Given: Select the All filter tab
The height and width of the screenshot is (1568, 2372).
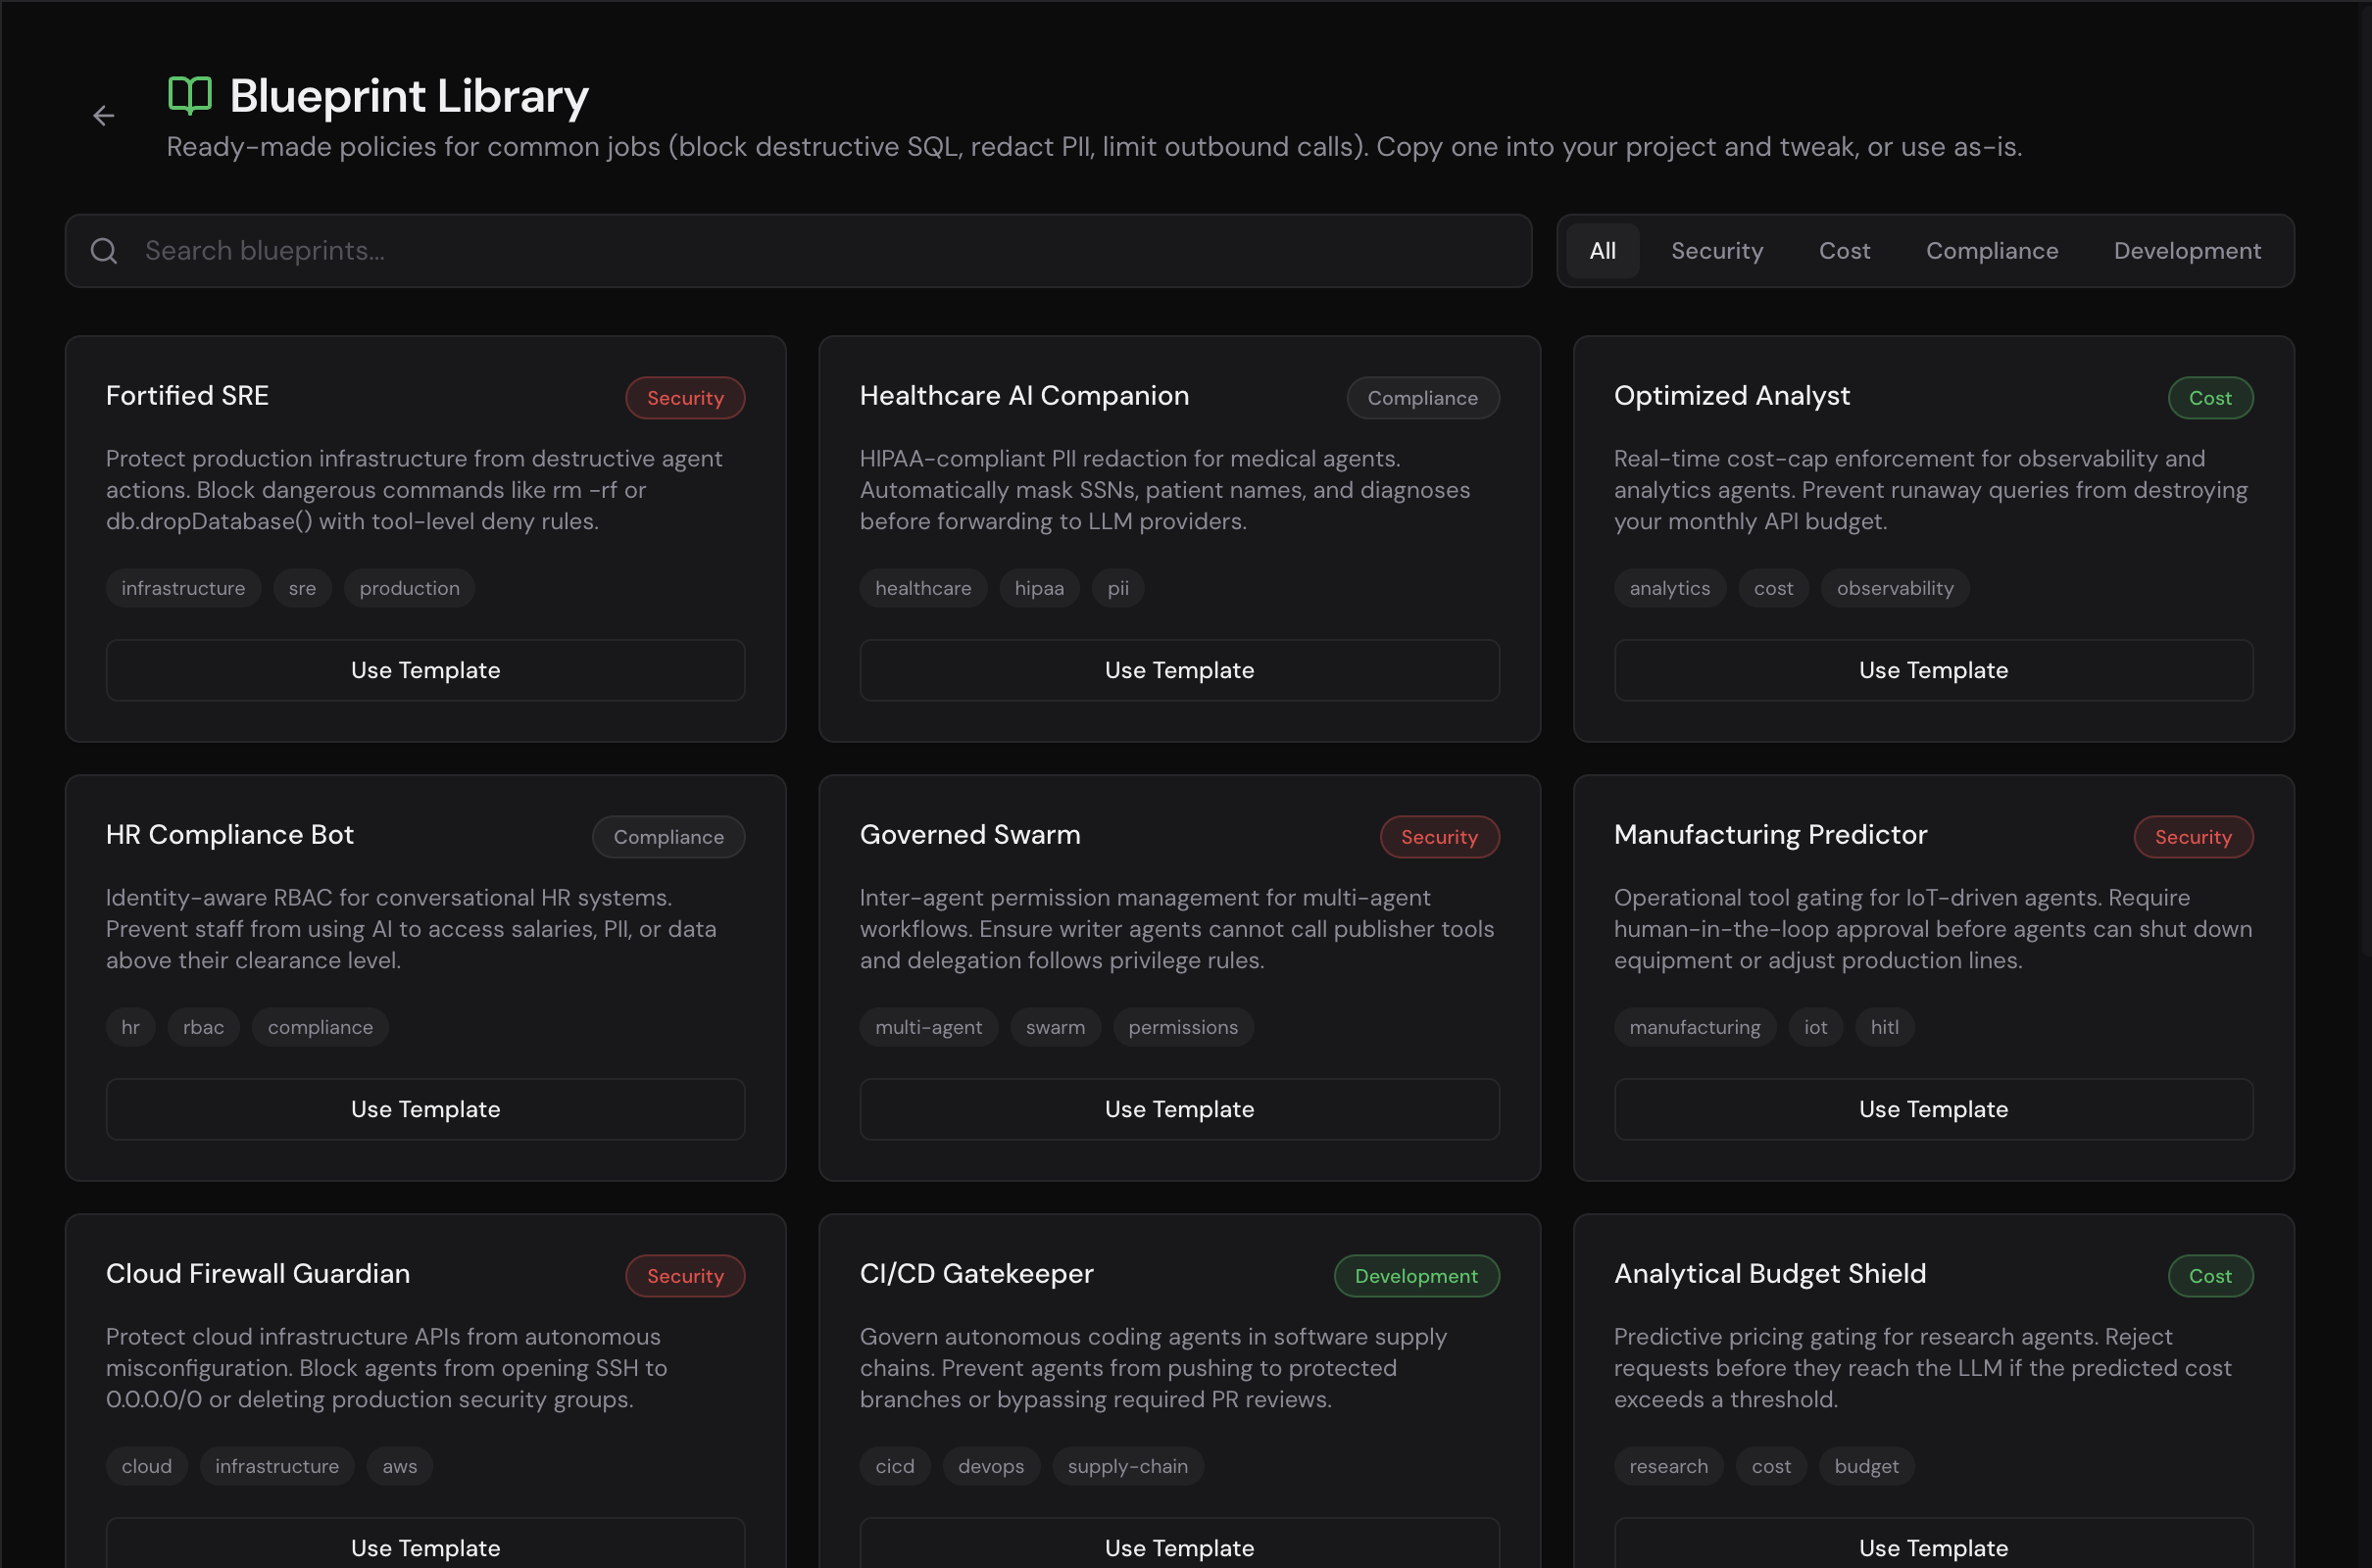Looking at the screenshot, I should click(1602, 251).
